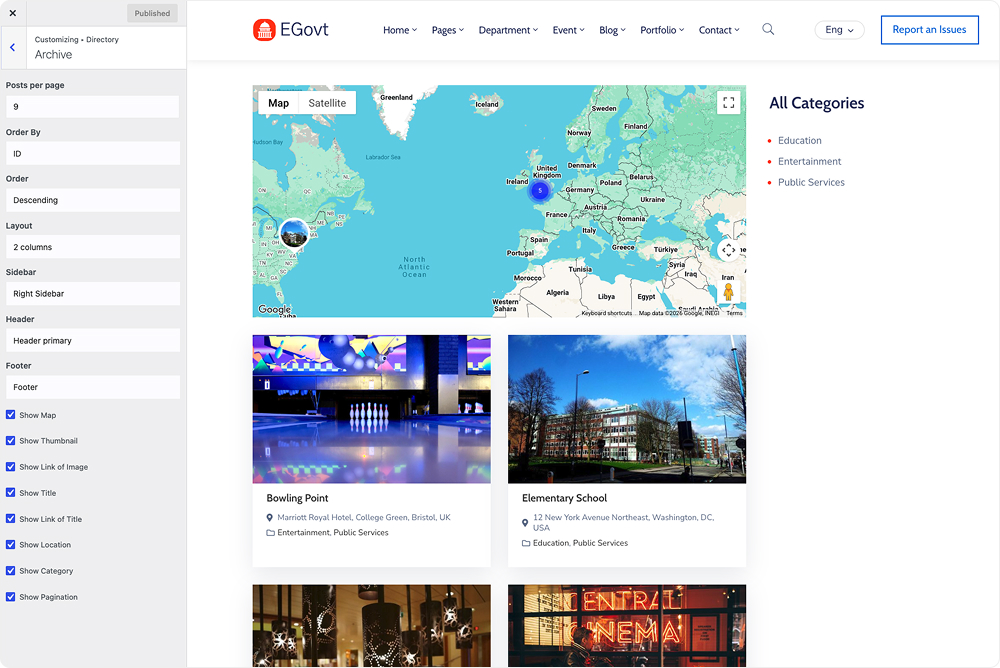
Task: Toggle the Show Link of Image checkbox
Action: point(11,467)
